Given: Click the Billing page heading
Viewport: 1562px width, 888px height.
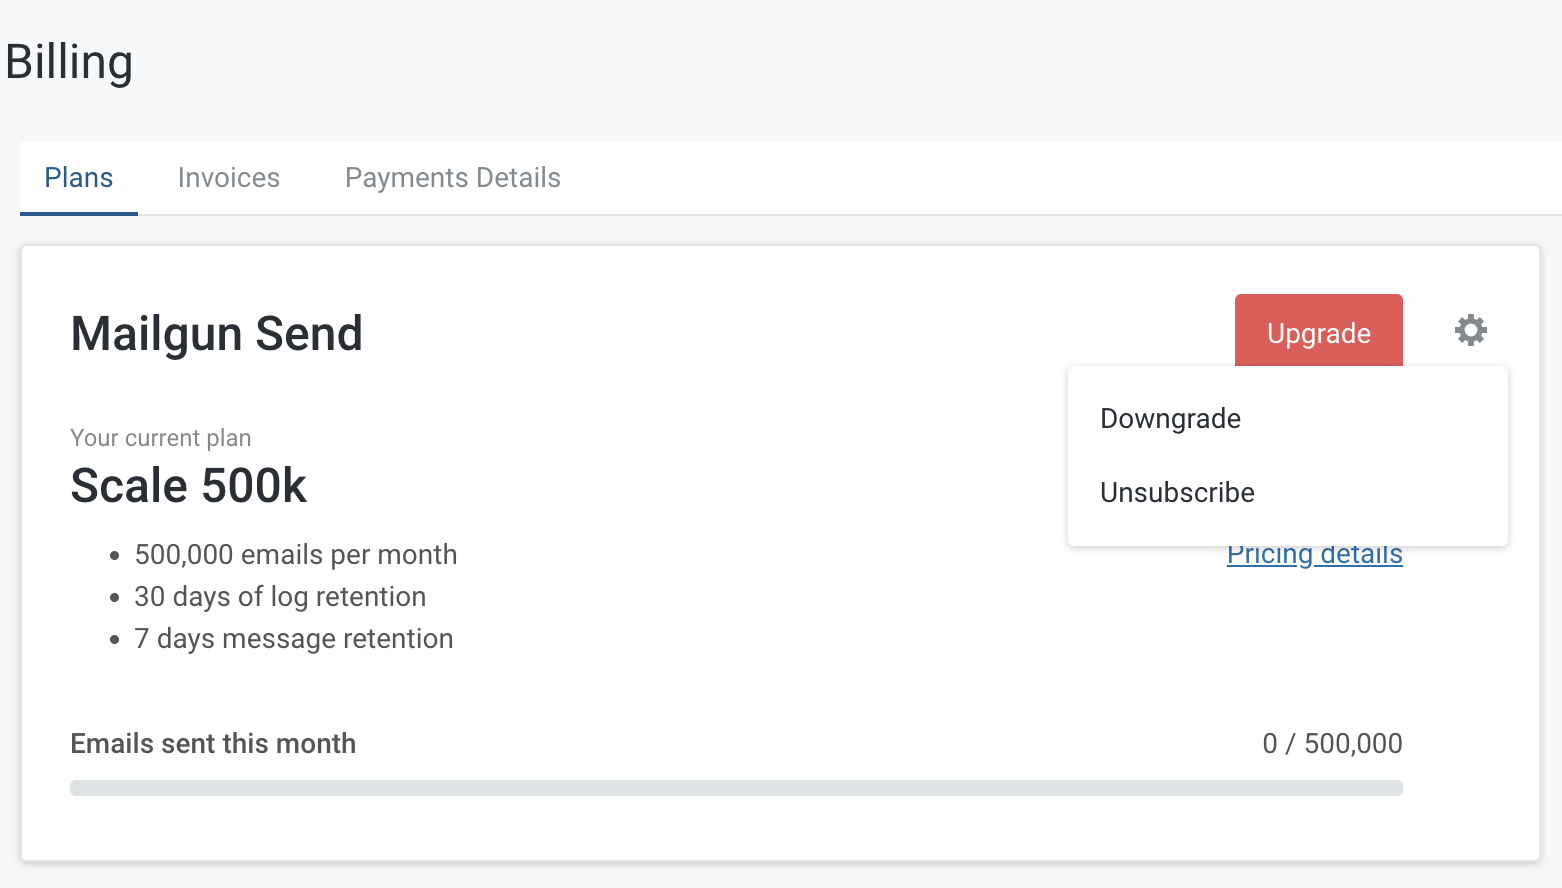Looking at the screenshot, I should (x=69, y=62).
